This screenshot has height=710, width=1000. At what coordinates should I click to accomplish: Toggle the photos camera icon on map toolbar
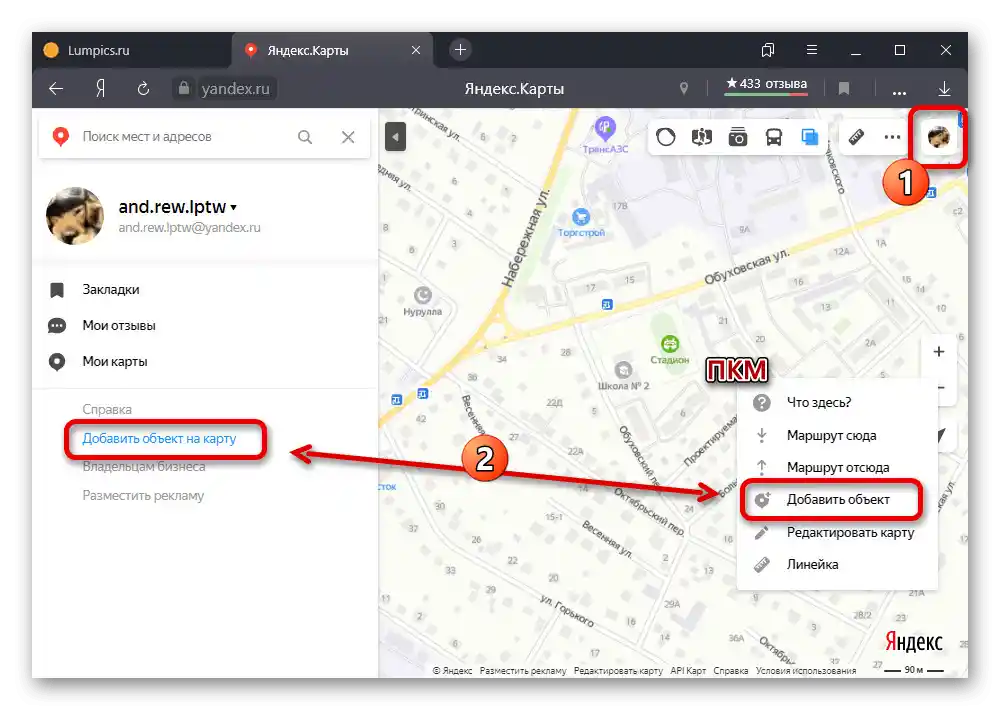coord(738,137)
